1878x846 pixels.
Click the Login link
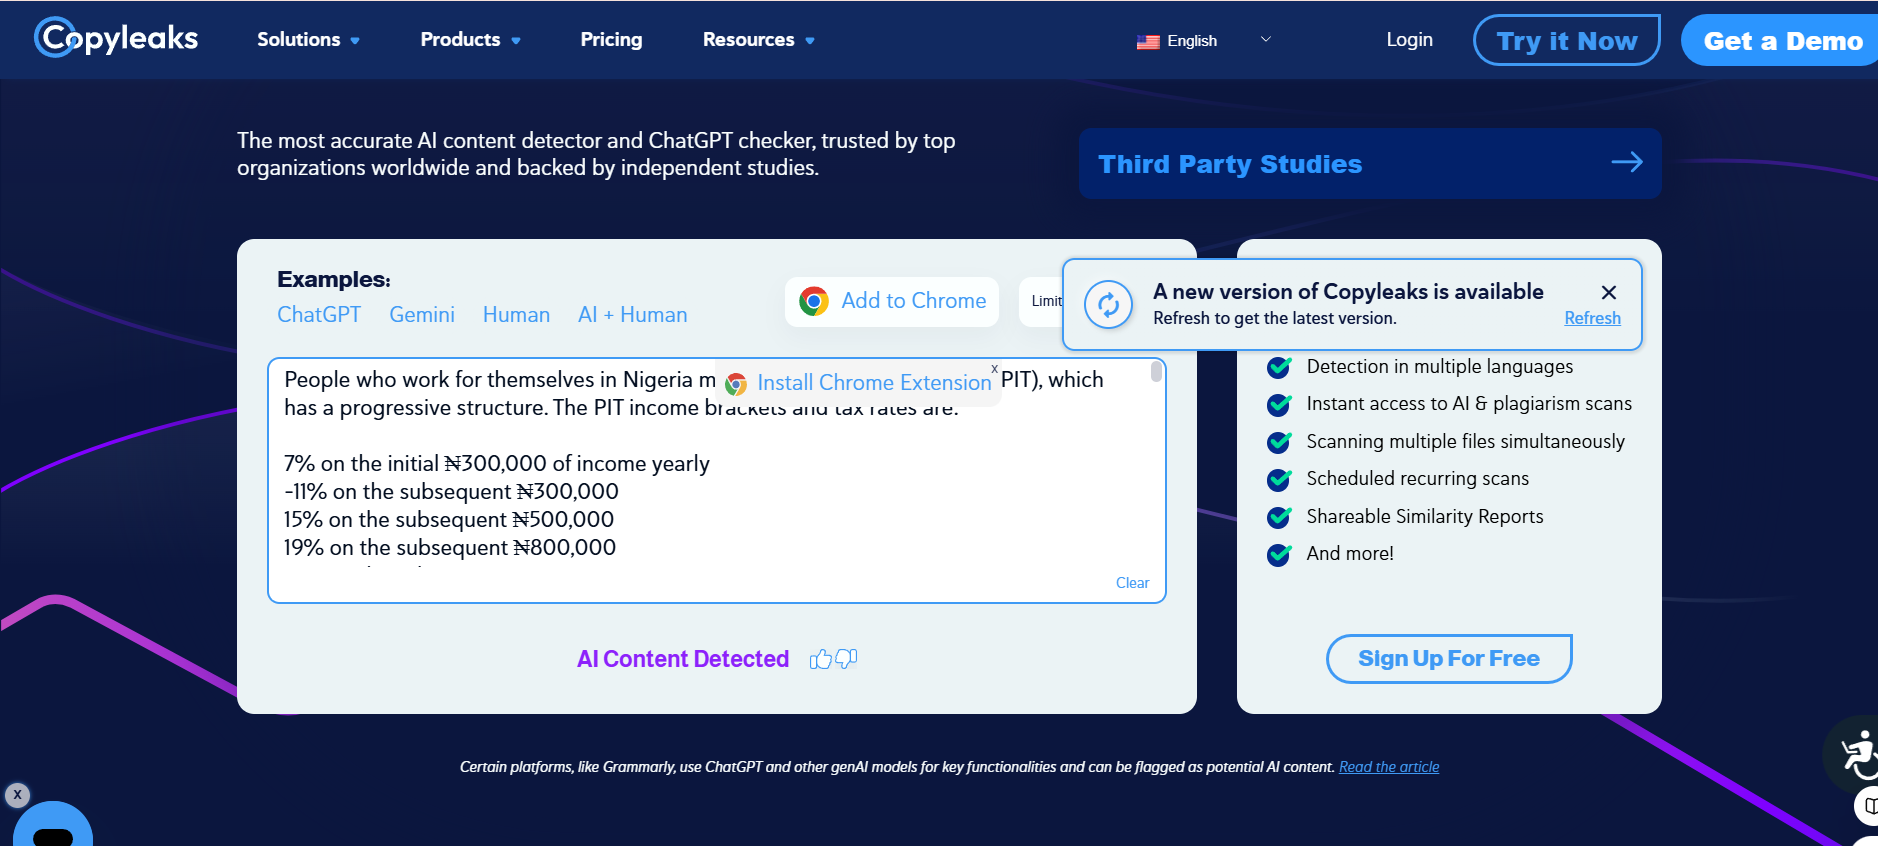(1409, 39)
